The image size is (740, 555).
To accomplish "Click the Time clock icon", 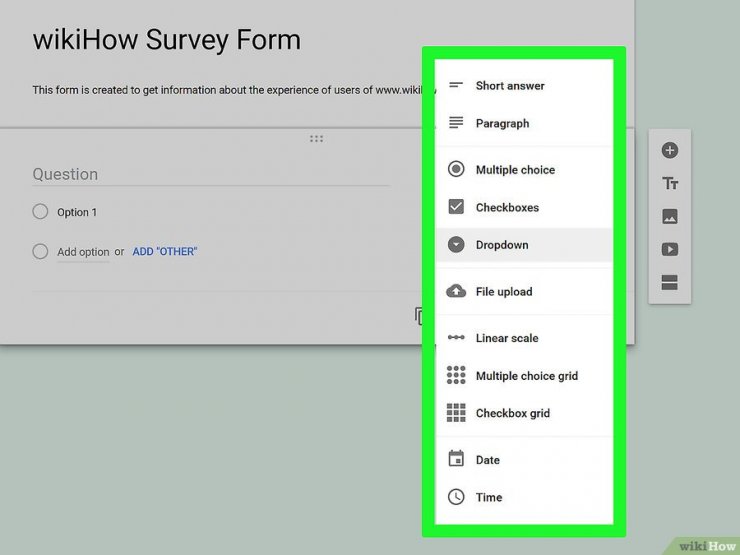I will [456, 497].
